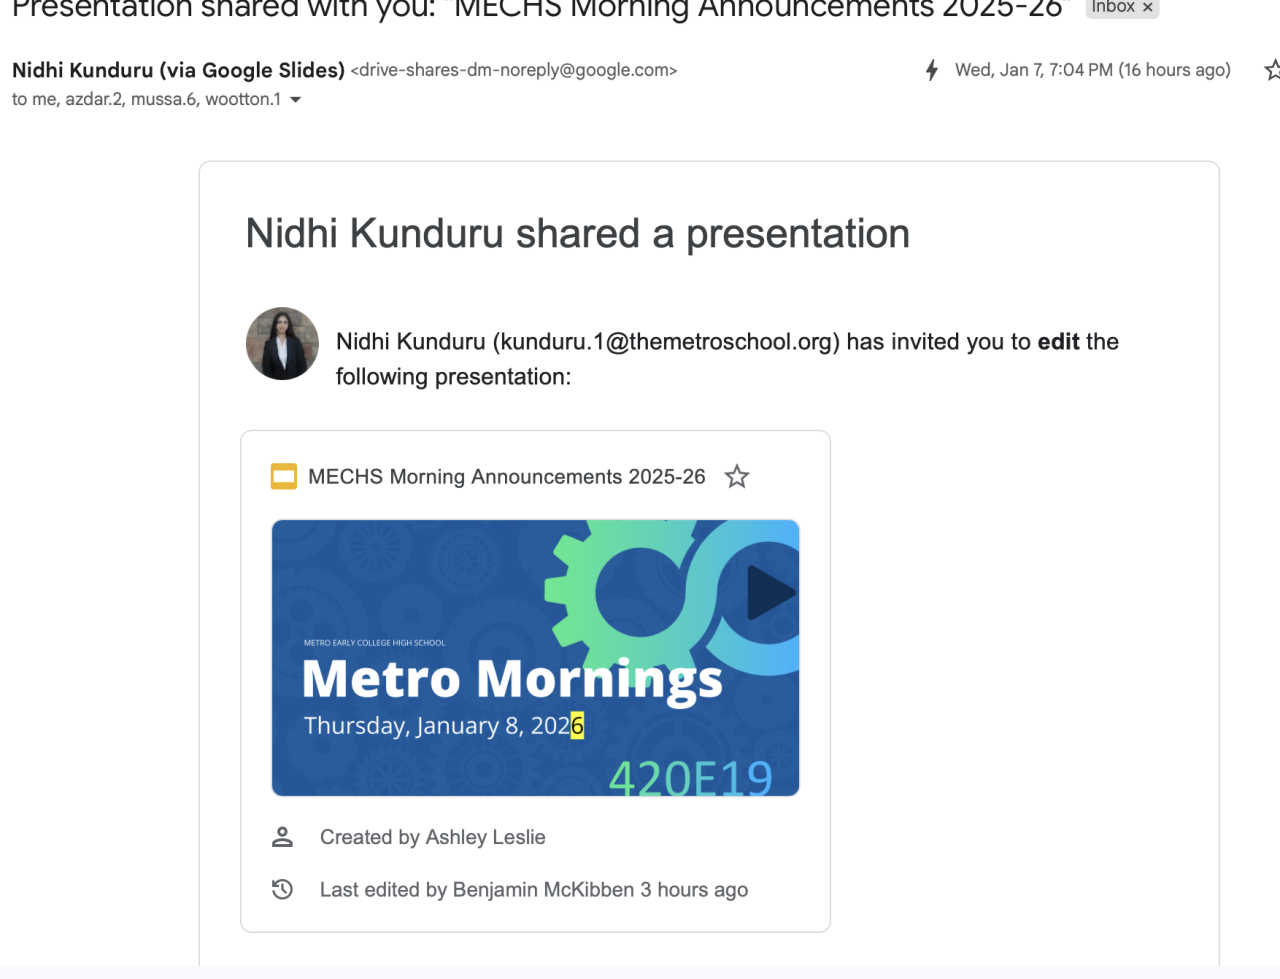The height and width of the screenshot is (979, 1280).
Task: Star this email message
Action: pyautogui.click(x=1272, y=70)
